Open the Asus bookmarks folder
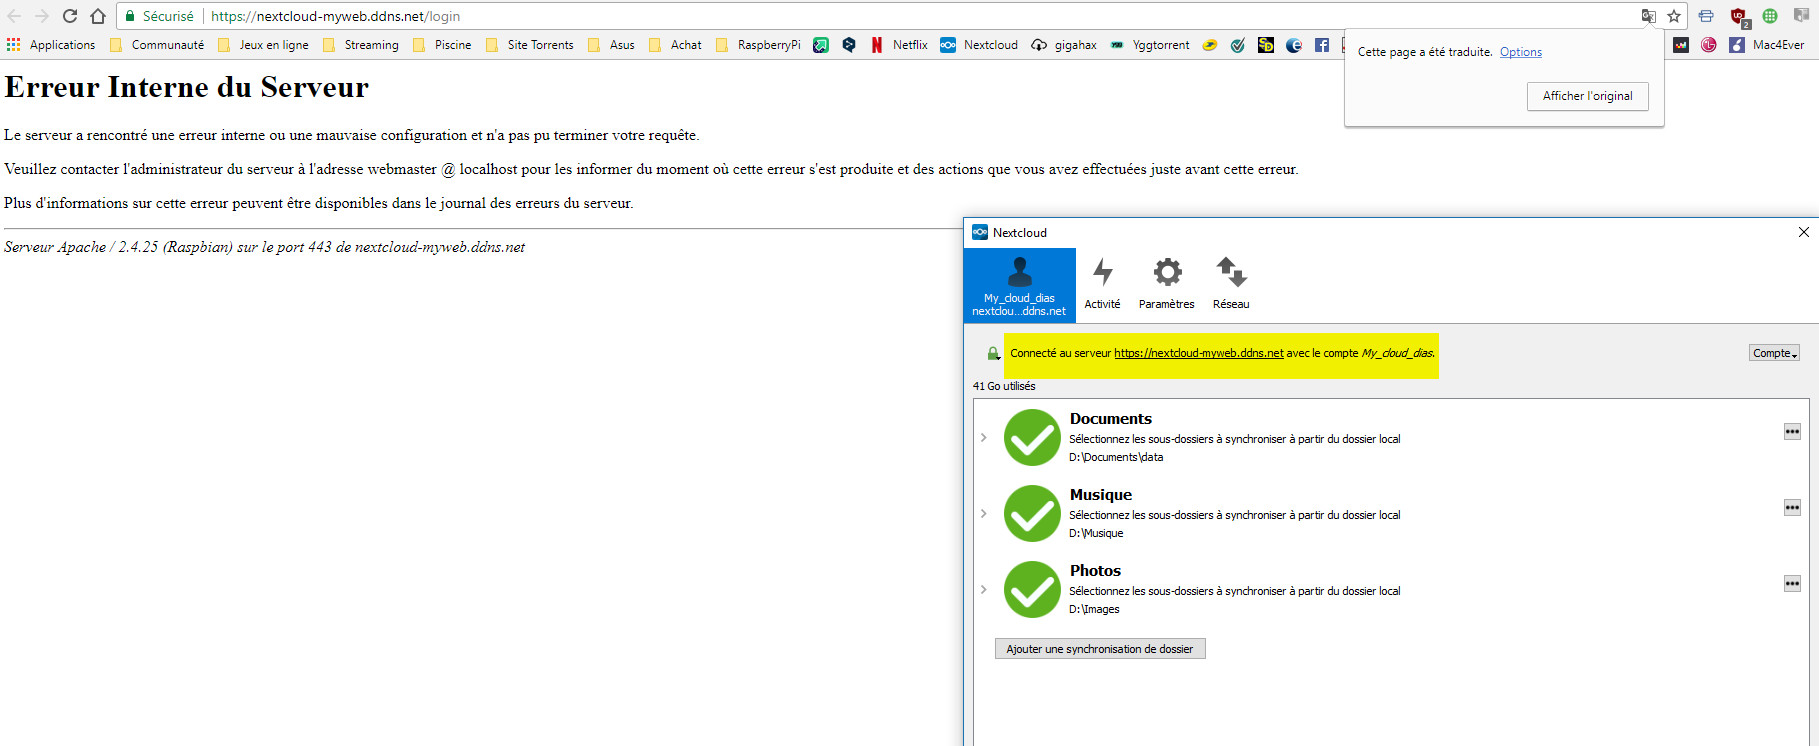This screenshot has height=746, width=1819. pyautogui.click(x=611, y=45)
